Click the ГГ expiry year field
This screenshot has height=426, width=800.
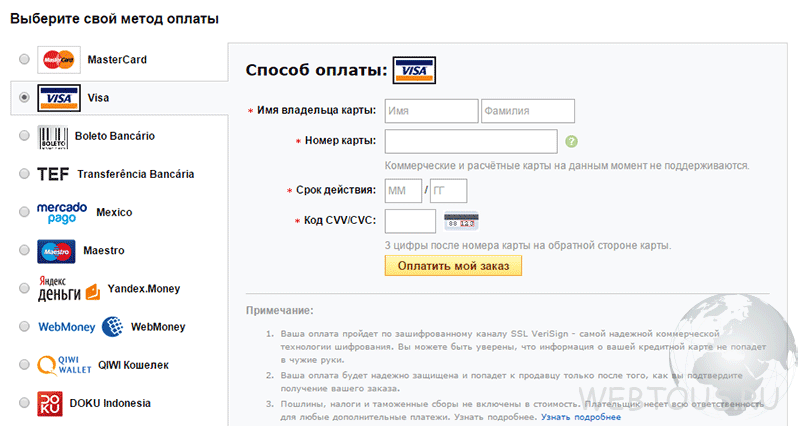[448, 191]
